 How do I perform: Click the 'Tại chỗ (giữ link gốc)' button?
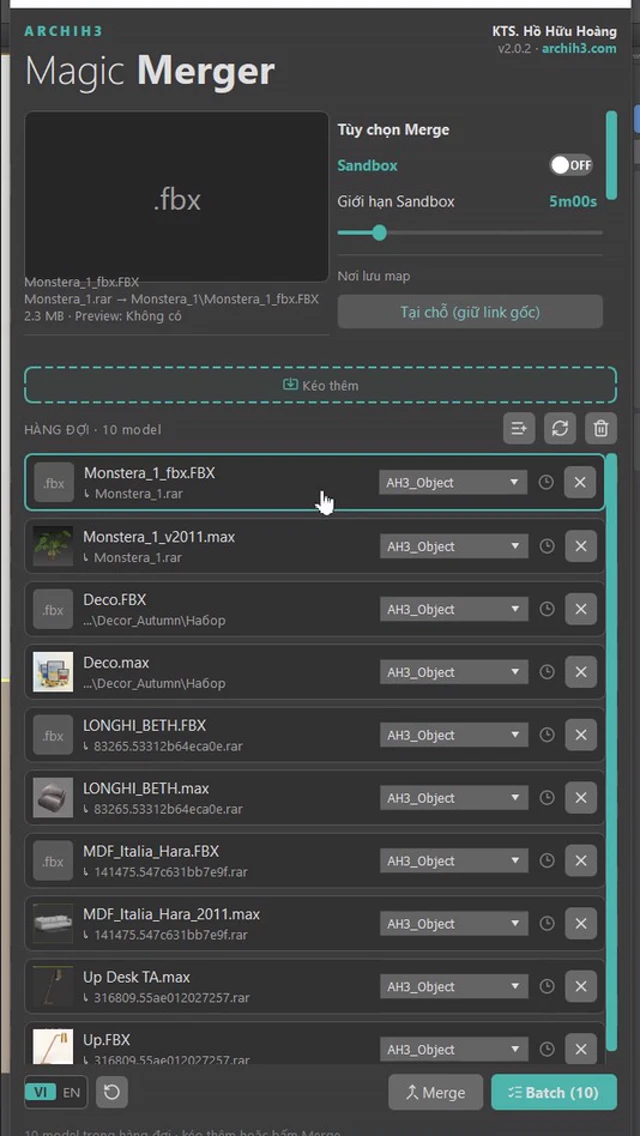[470, 312]
